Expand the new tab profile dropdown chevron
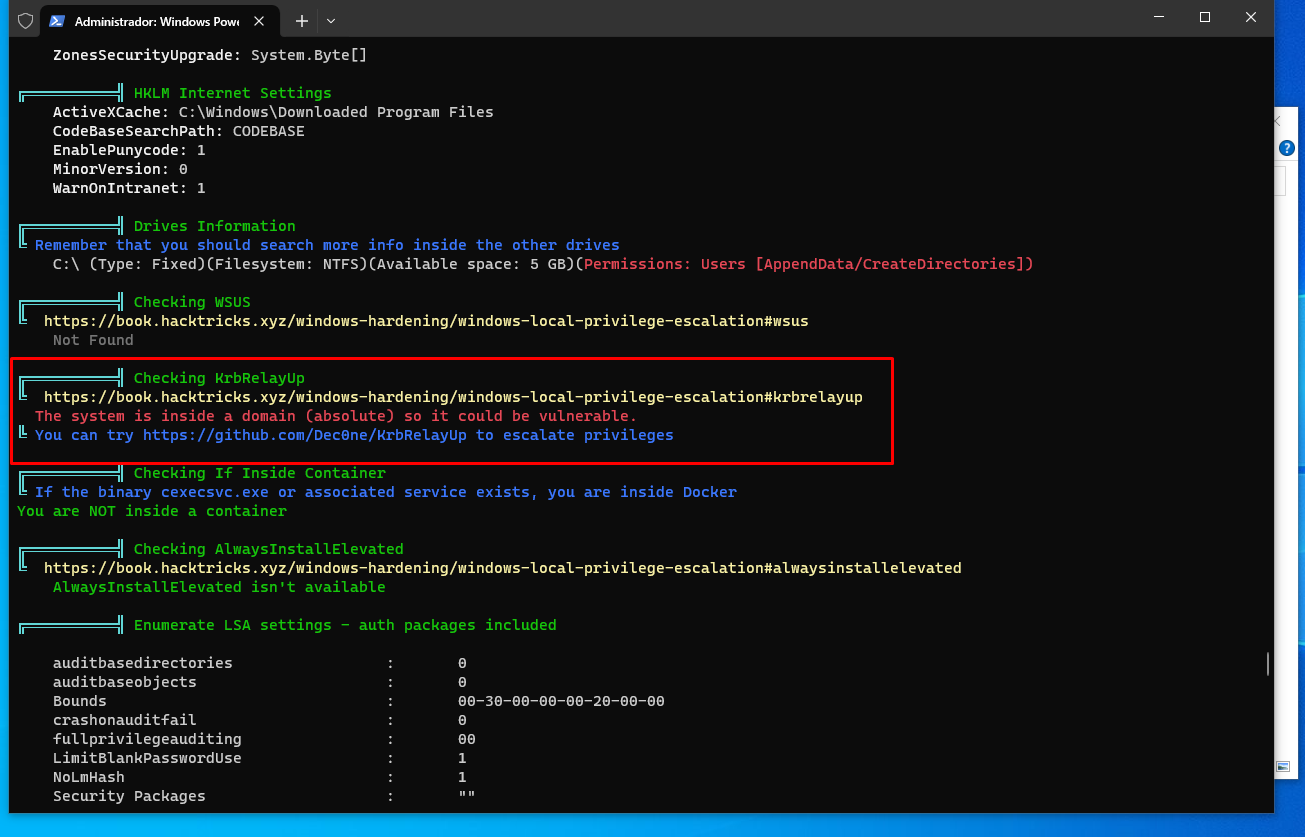The height and width of the screenshot is (837, 1305). pos(331,20)
